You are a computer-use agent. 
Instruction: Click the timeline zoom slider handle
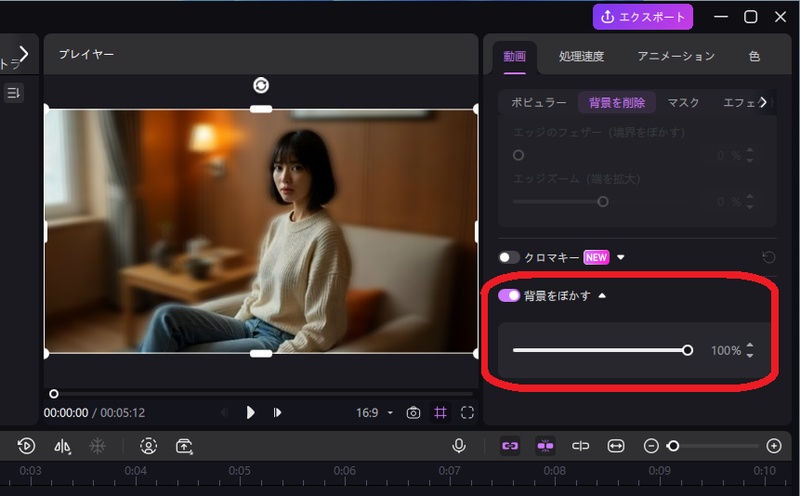pyautogui.click(x=673, y=446)
